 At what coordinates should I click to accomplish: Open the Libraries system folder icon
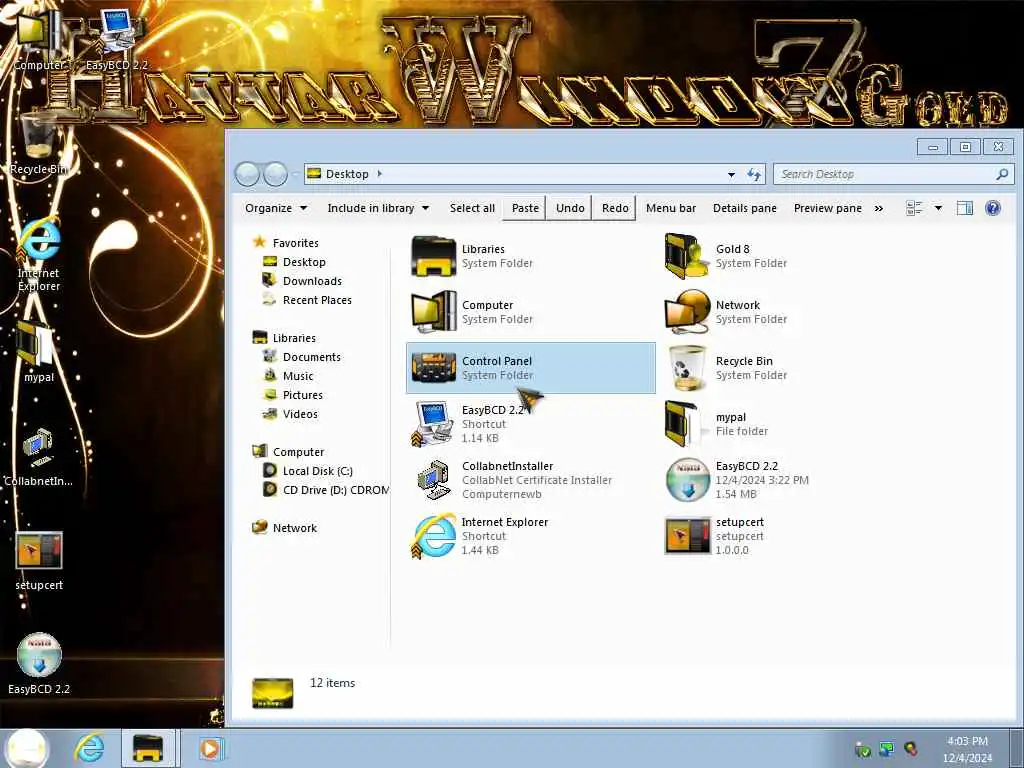(433, 256)
